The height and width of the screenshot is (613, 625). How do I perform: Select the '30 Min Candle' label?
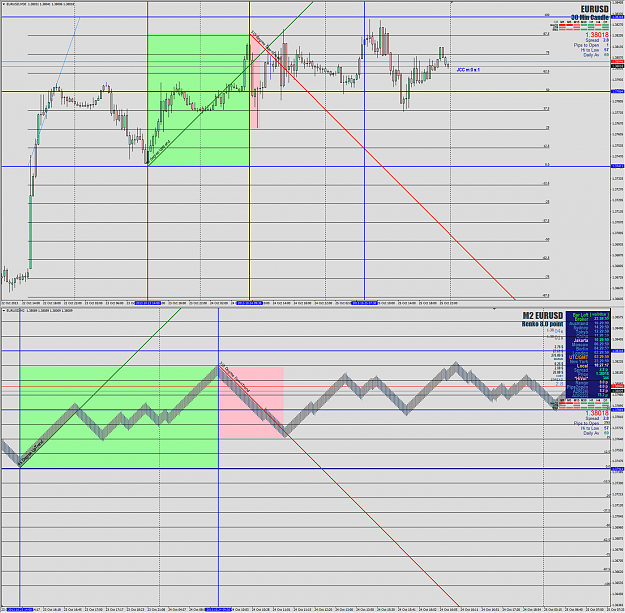[590, 18]
